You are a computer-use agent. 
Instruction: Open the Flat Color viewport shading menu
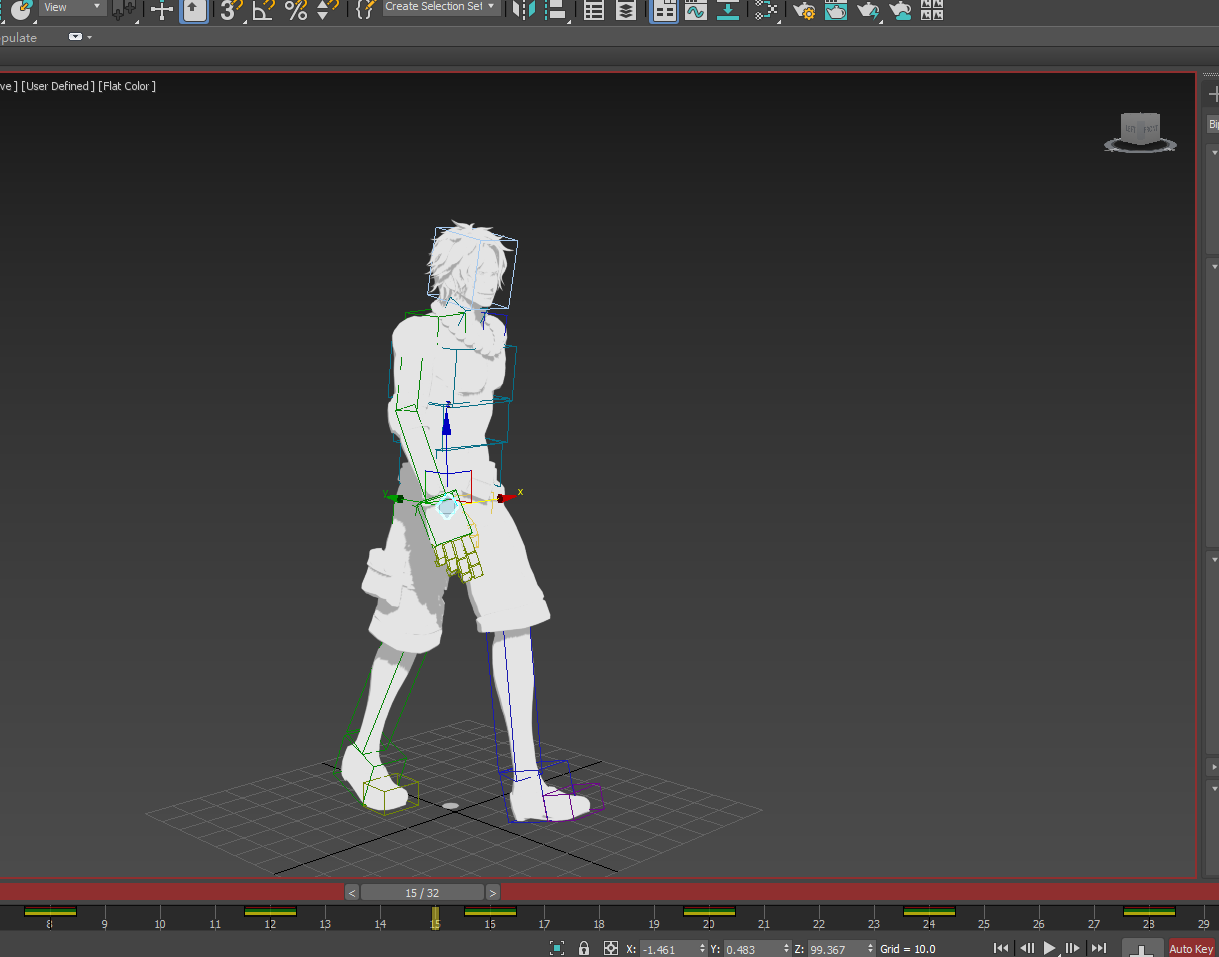(x=127, y=86)
